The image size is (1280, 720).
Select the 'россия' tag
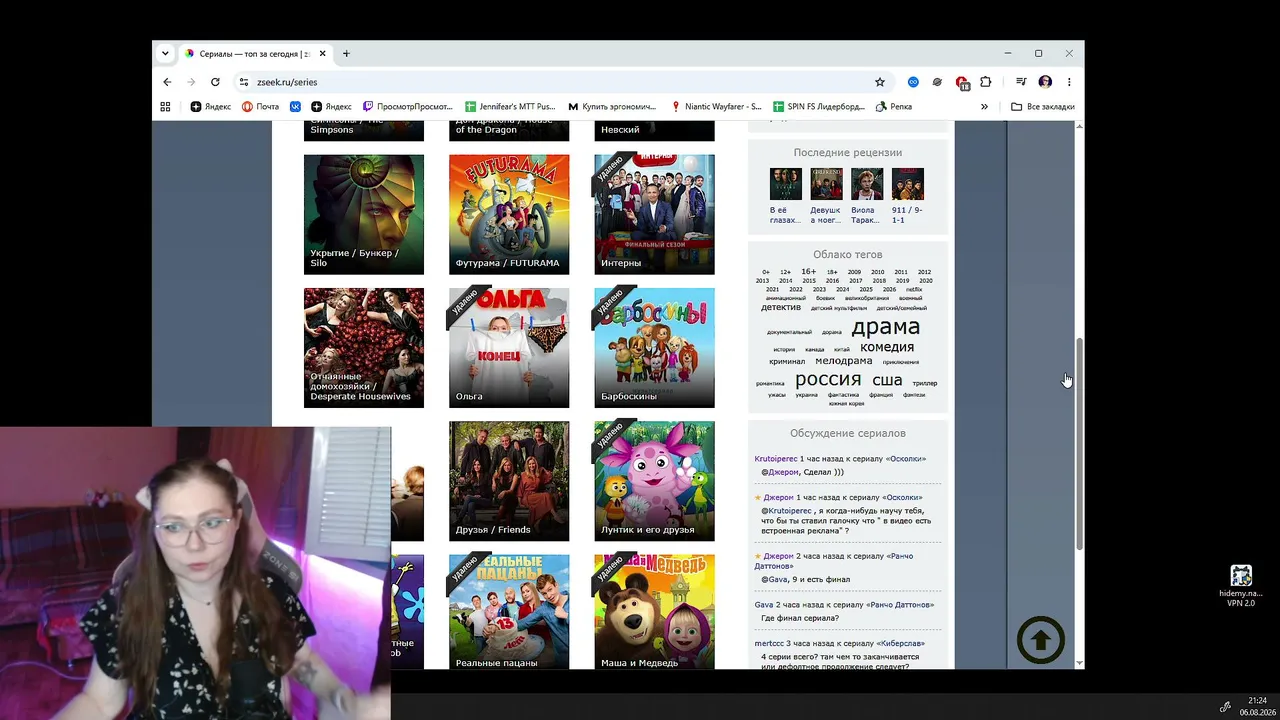click(828, 379)
